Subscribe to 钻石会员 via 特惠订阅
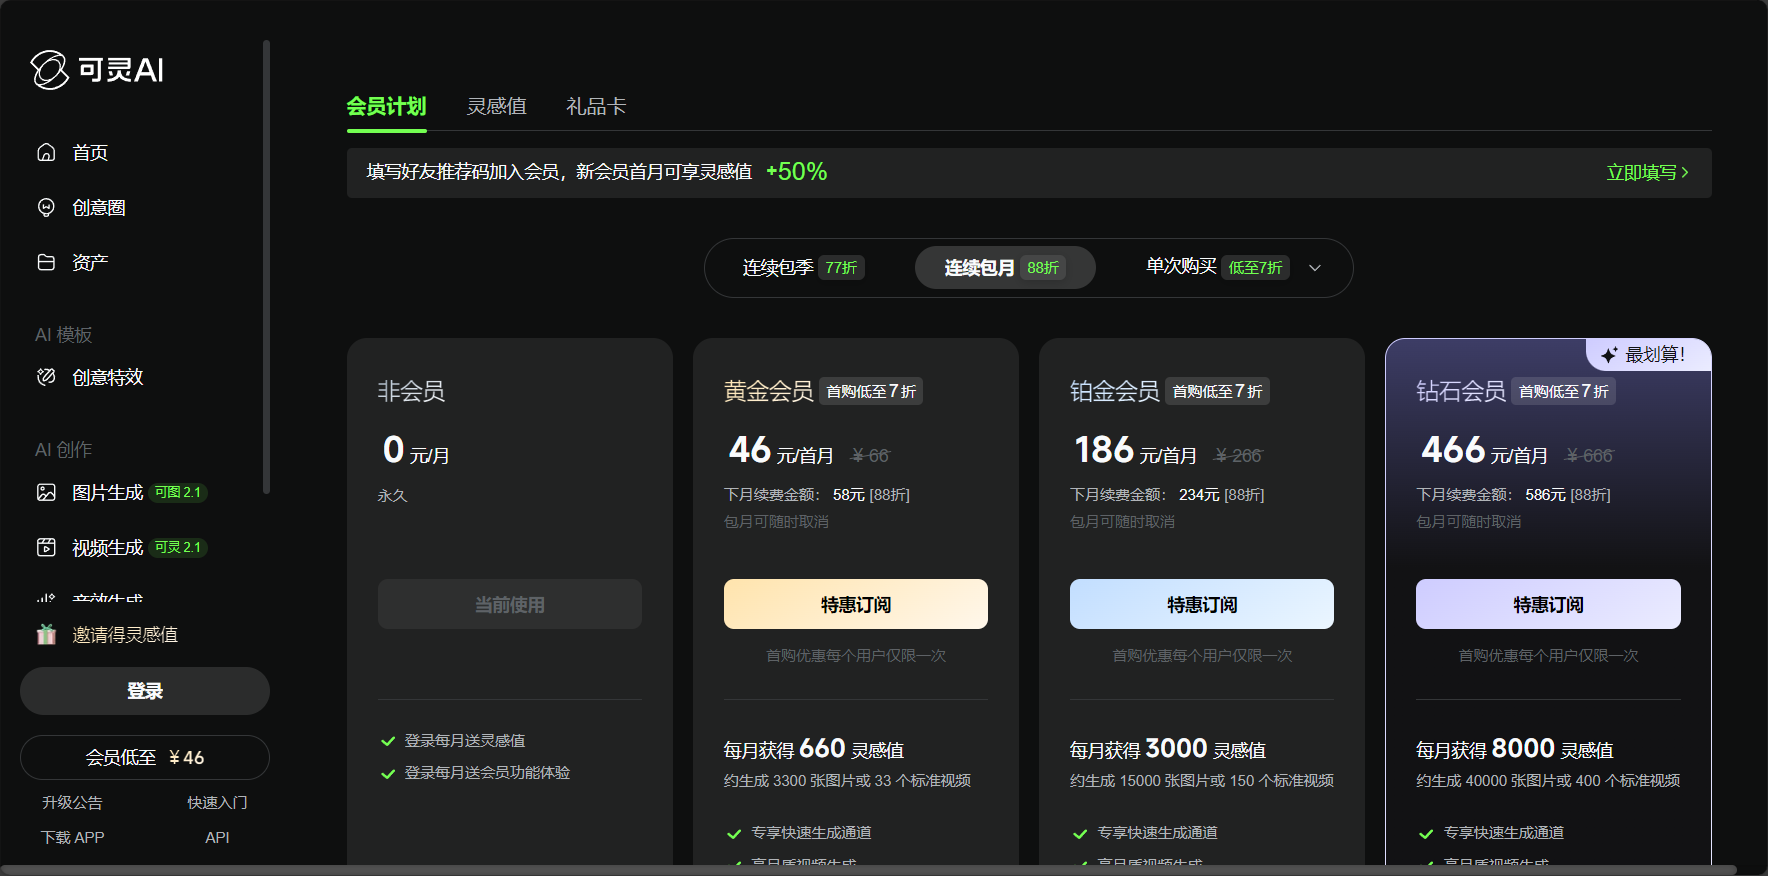Screen dimensions: 1768x876 (1548, 604)
